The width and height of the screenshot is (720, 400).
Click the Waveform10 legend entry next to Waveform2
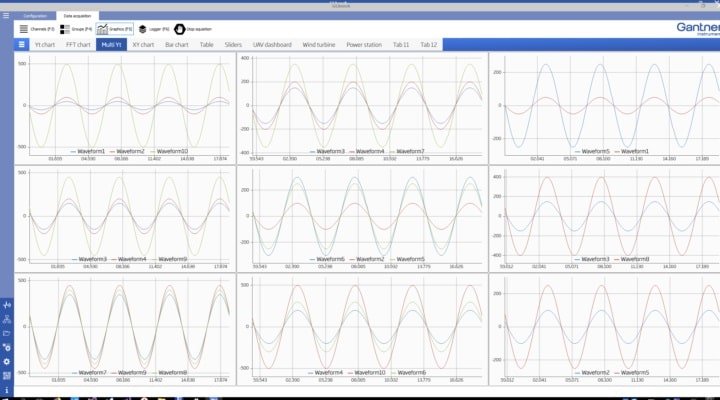[x=169, y=151]
